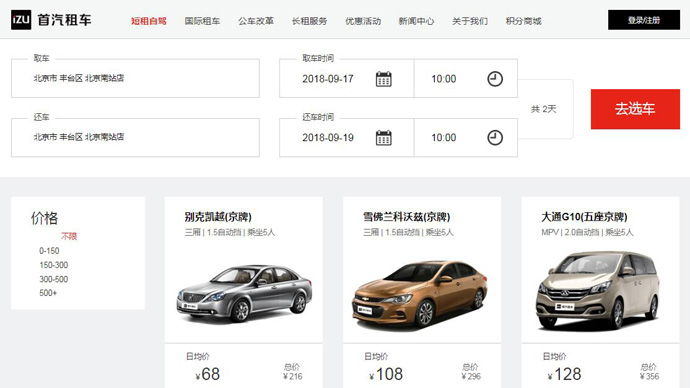Image resolution: width=690 pixels, height=388 pixels.
Task: Go to 国际租车 menu item
Action: click(x=202, y=21)
